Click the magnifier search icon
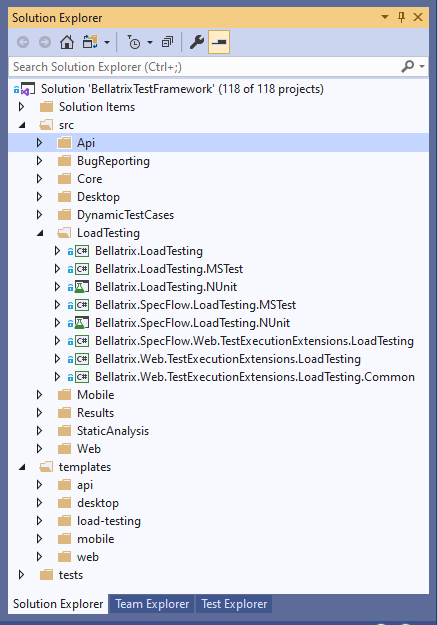This screenshot has width=438, height=625. click(x=407, y=67)
